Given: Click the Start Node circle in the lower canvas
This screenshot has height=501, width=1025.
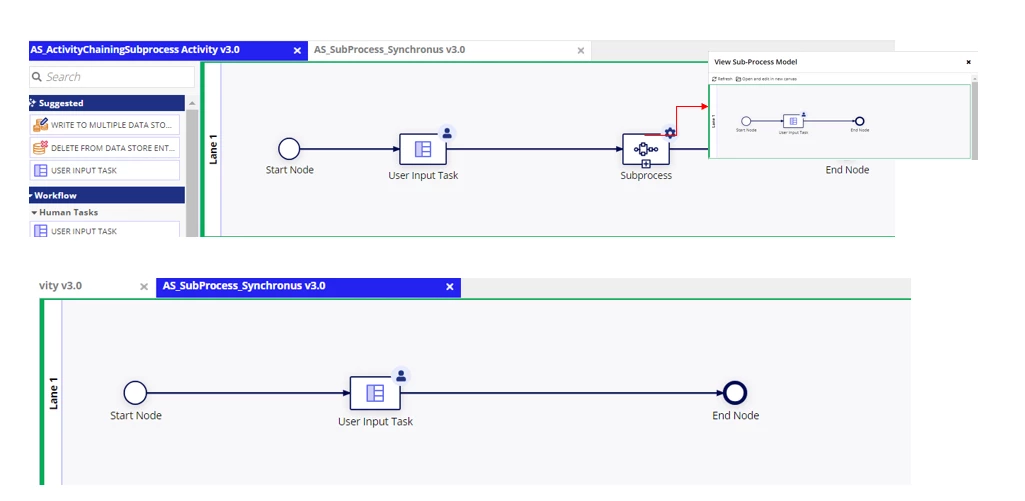Looking at the screenshot, I should click(135, 393).
